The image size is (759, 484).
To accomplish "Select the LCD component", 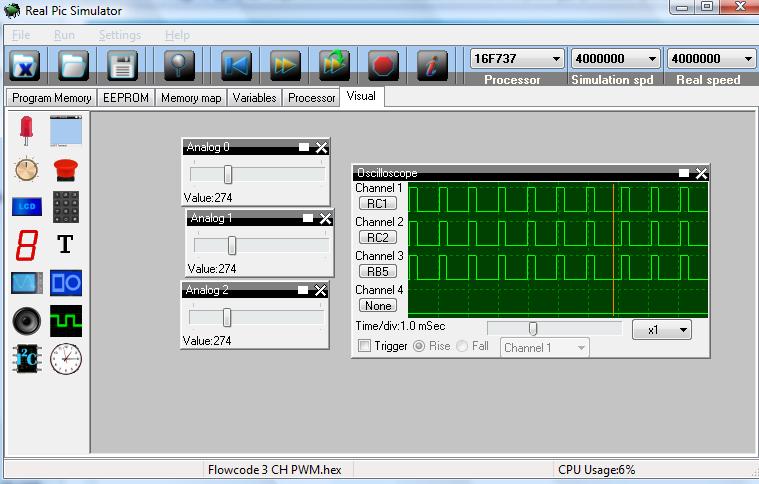I will (27, 207).
